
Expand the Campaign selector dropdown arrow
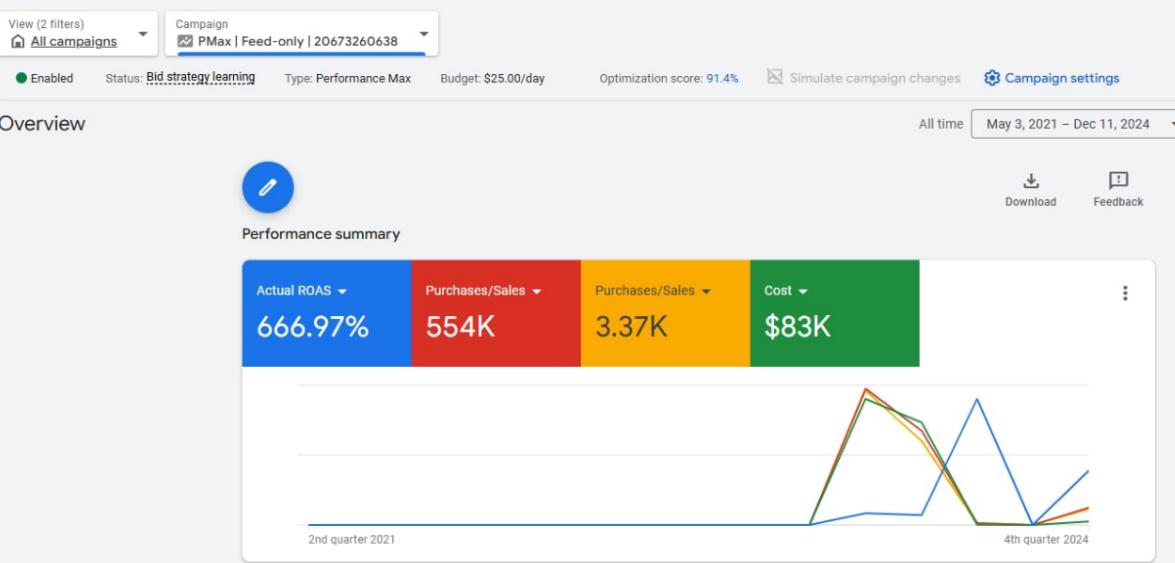[x=423, y=34]
